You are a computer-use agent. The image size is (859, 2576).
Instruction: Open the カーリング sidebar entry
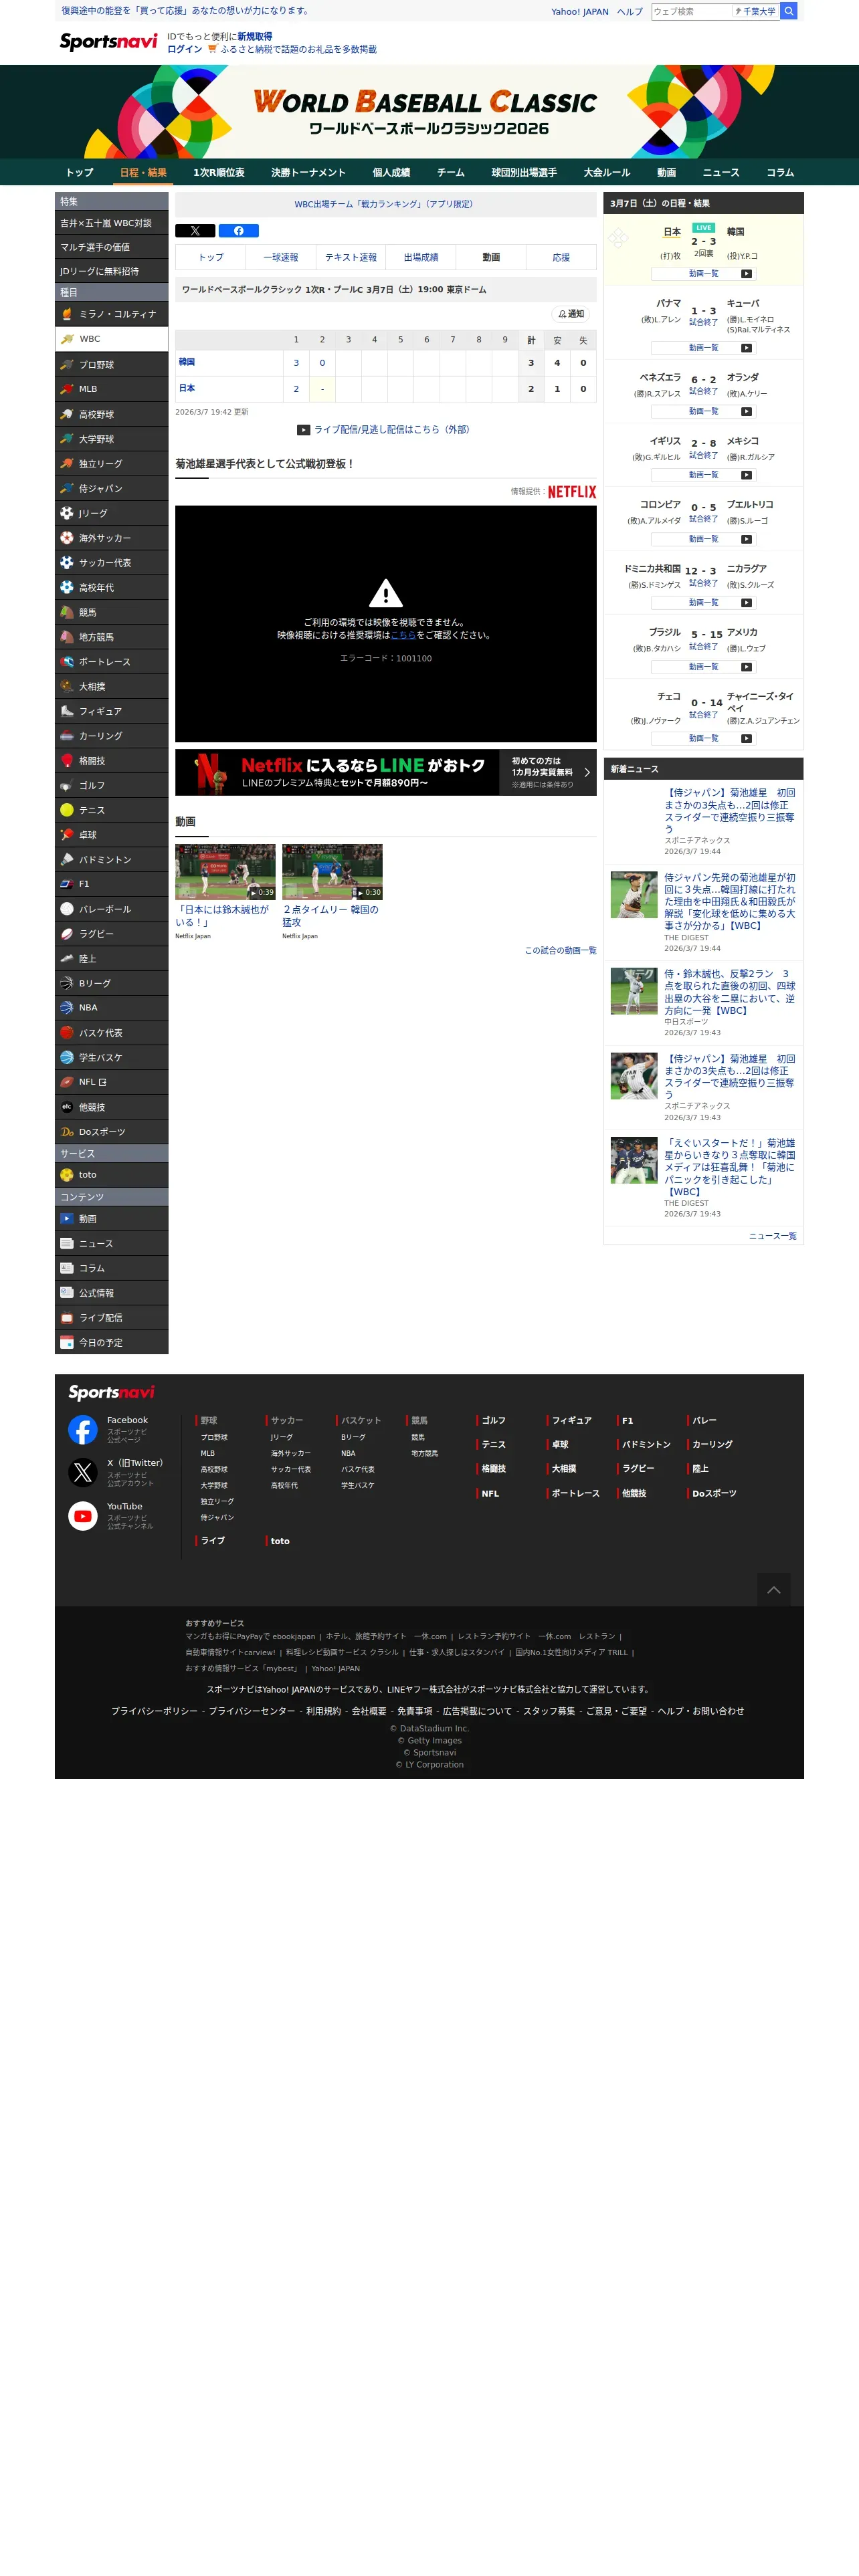point(111,736)
